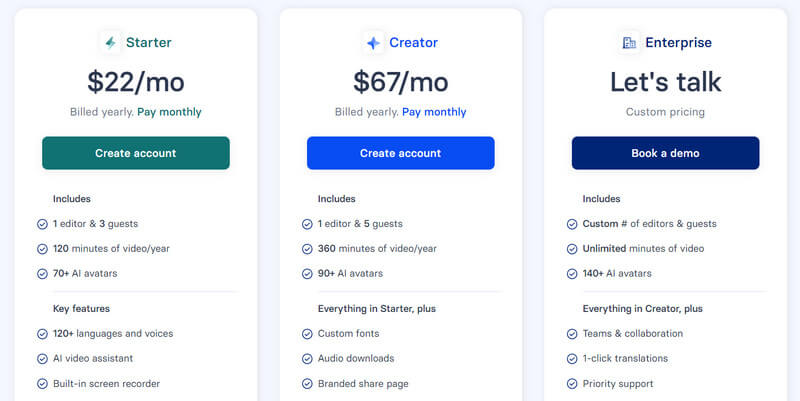The width and height of the screenshot is (800, 401).
Task: Switch Creator plan to Pay monthly
Action: click(x=434, y=112)
